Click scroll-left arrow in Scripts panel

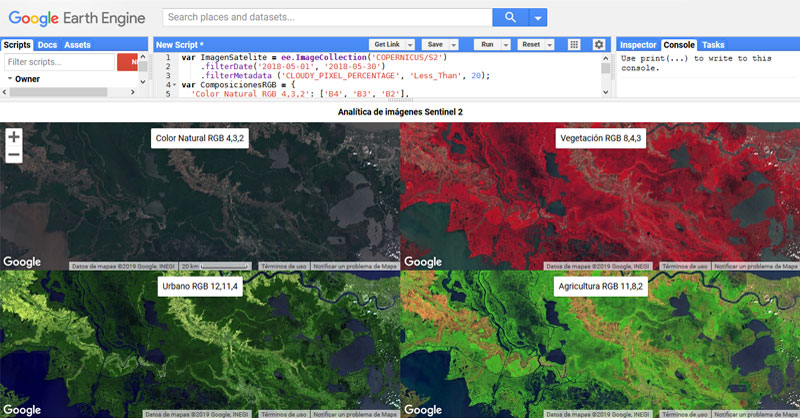[x=5, y=92]
